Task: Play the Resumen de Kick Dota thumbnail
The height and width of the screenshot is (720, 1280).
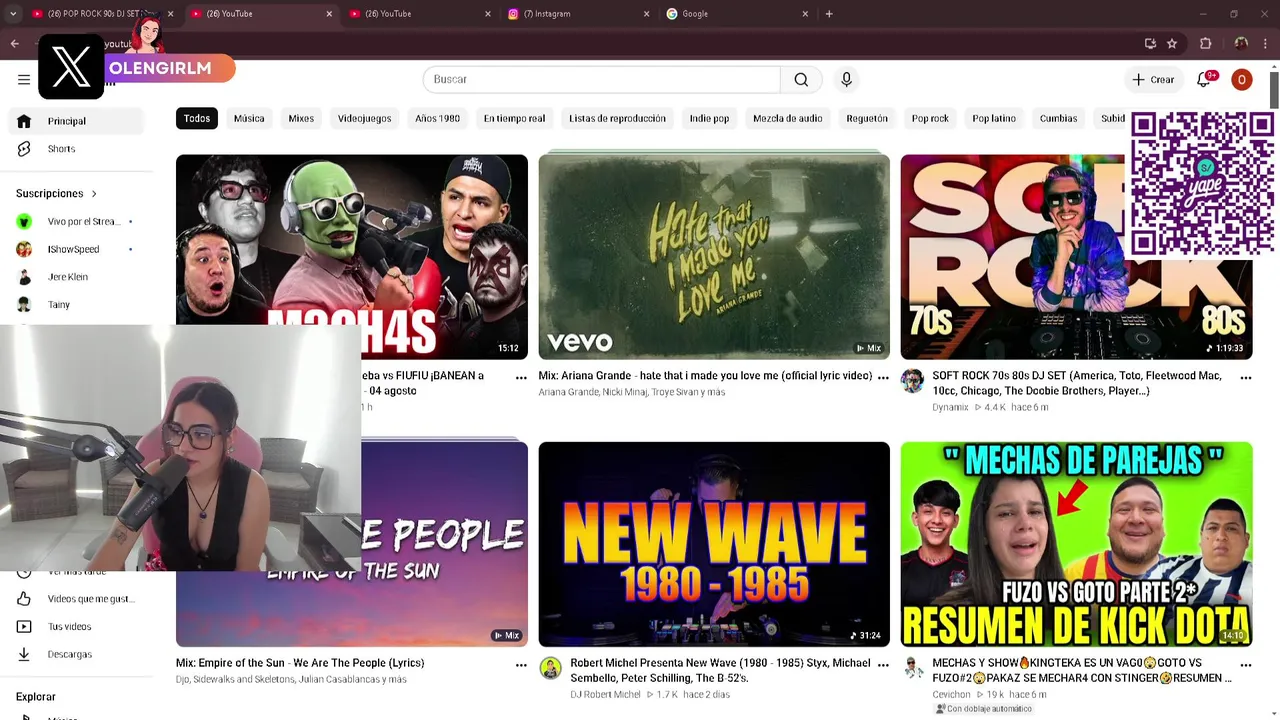Action: (x=1076, y=544)
